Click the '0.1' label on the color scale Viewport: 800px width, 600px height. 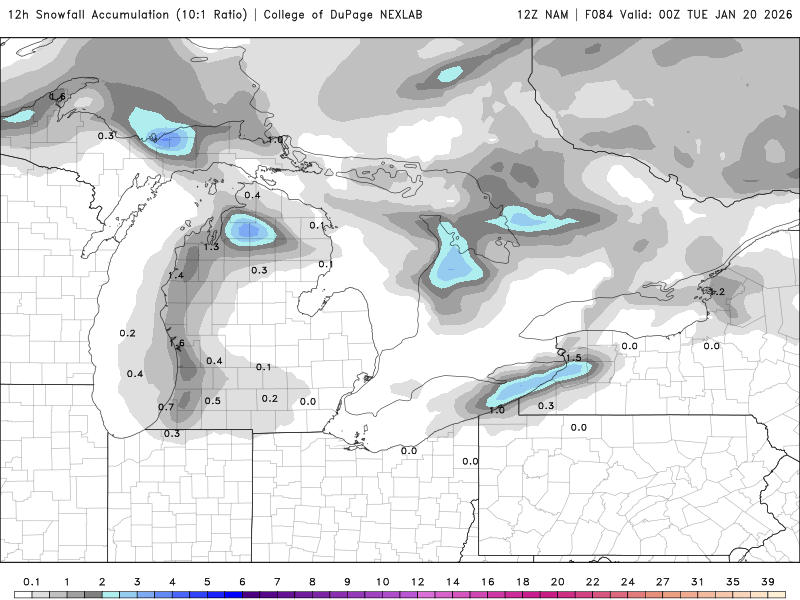pos(32,582)
